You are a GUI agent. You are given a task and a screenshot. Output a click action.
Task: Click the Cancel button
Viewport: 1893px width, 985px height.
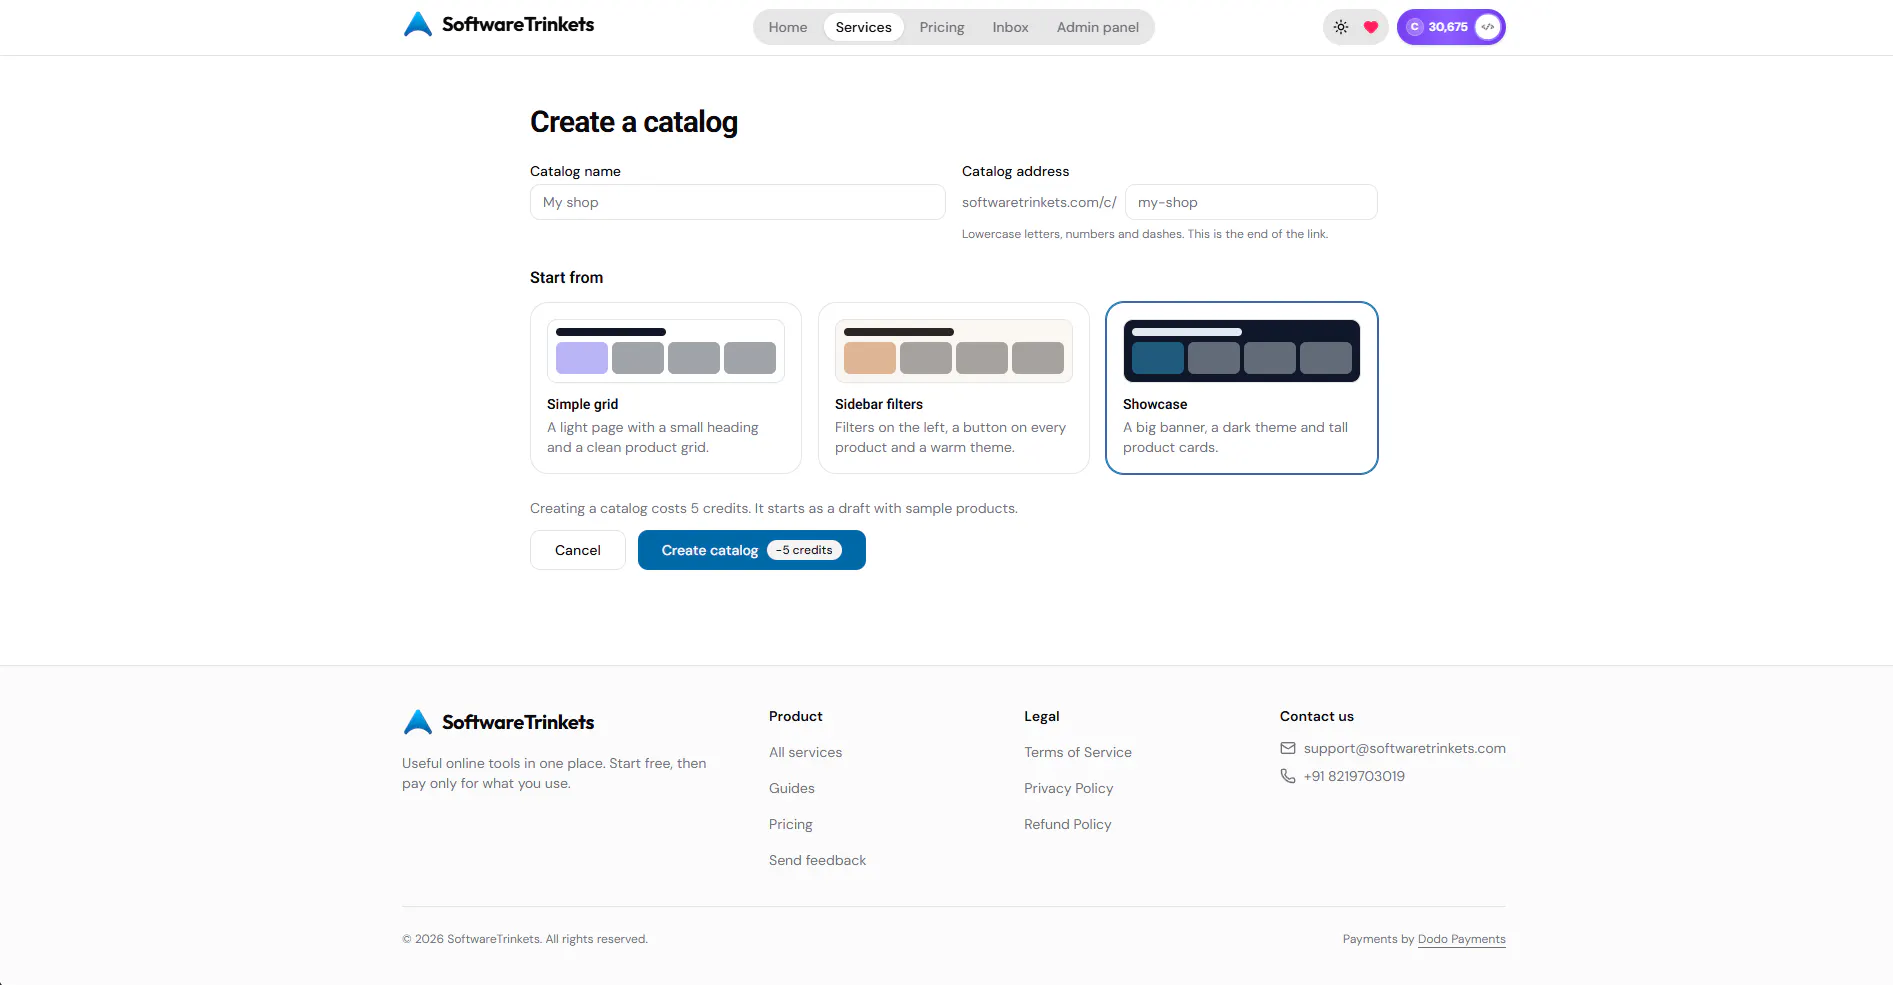point(578,550)
